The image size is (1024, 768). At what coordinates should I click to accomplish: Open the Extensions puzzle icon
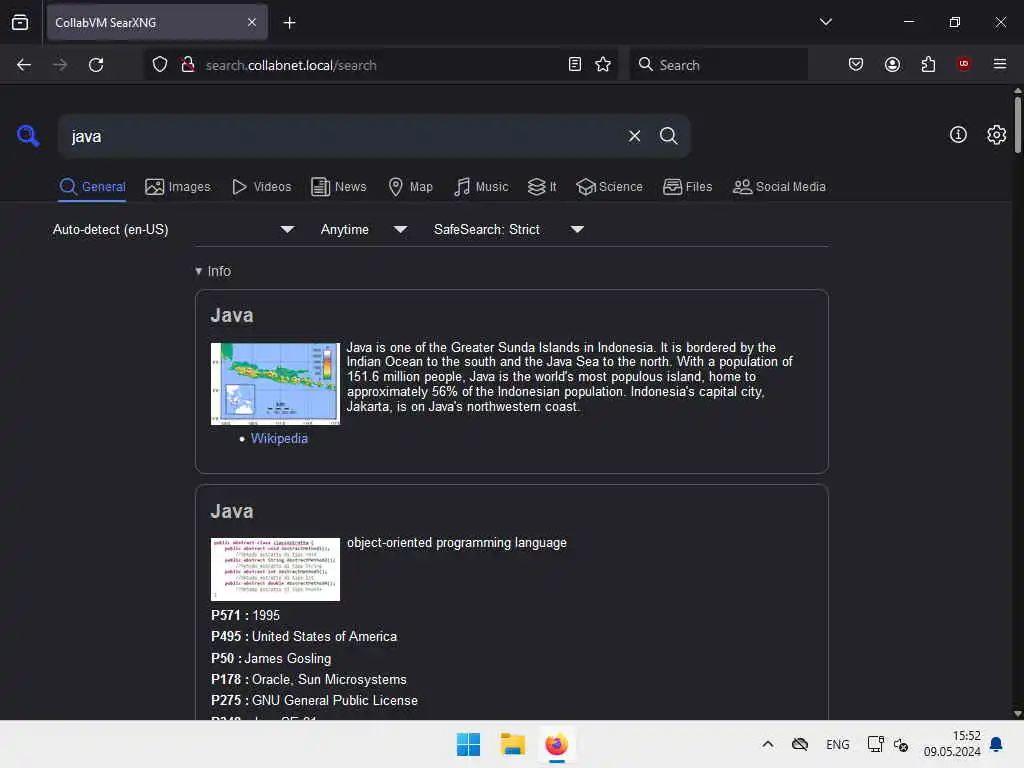(x=928, y=65)
